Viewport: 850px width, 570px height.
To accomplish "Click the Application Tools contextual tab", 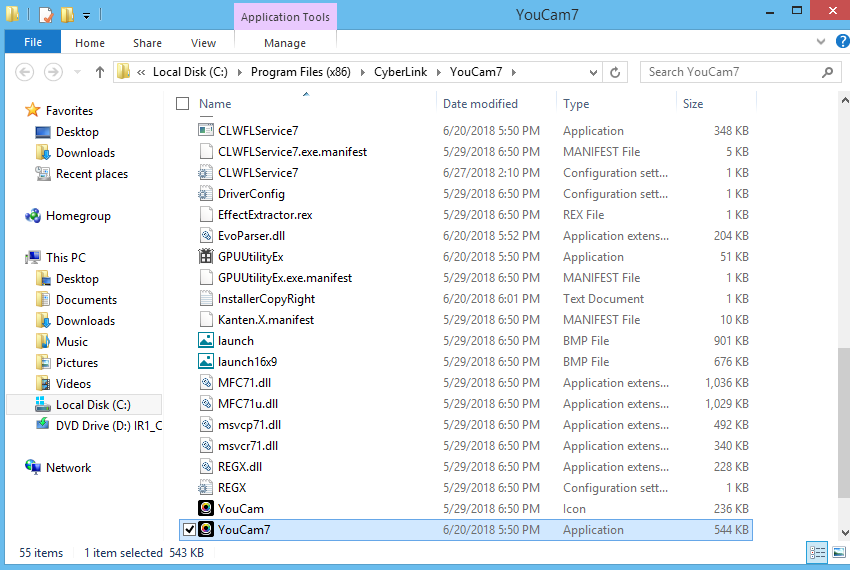I will [285, 17].
